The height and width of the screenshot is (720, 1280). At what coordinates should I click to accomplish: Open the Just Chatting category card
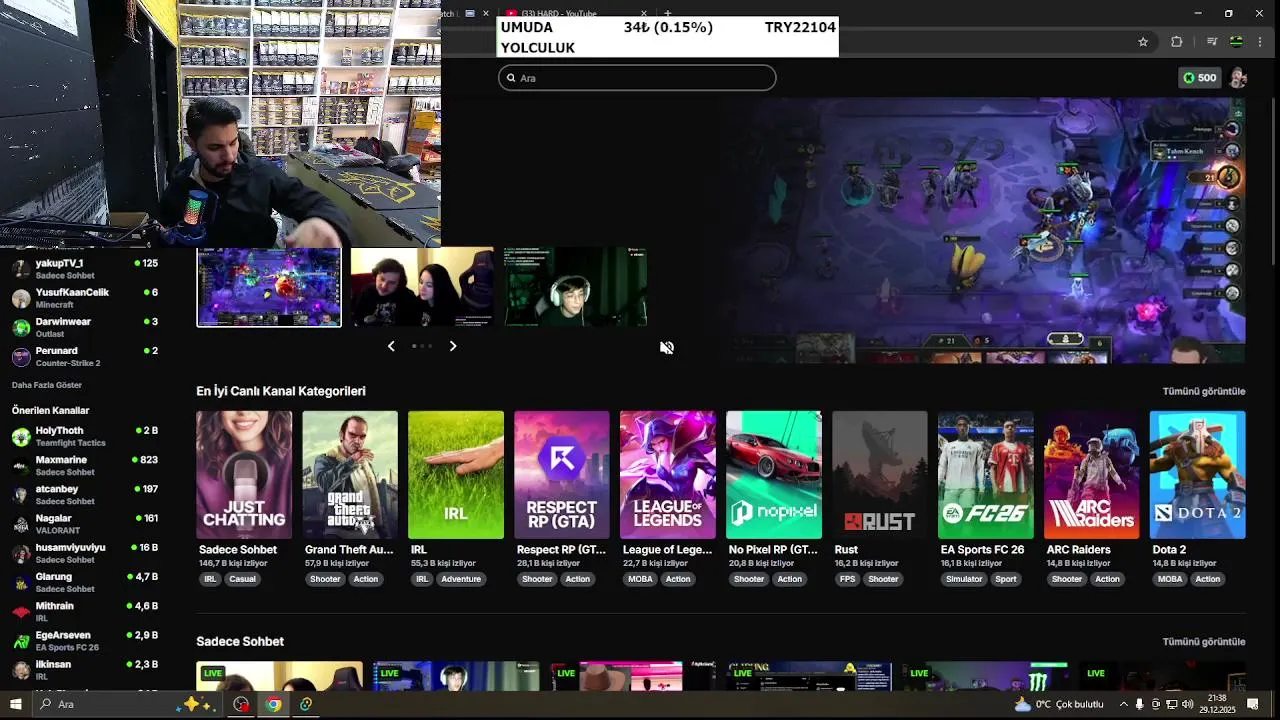[244, 475]
